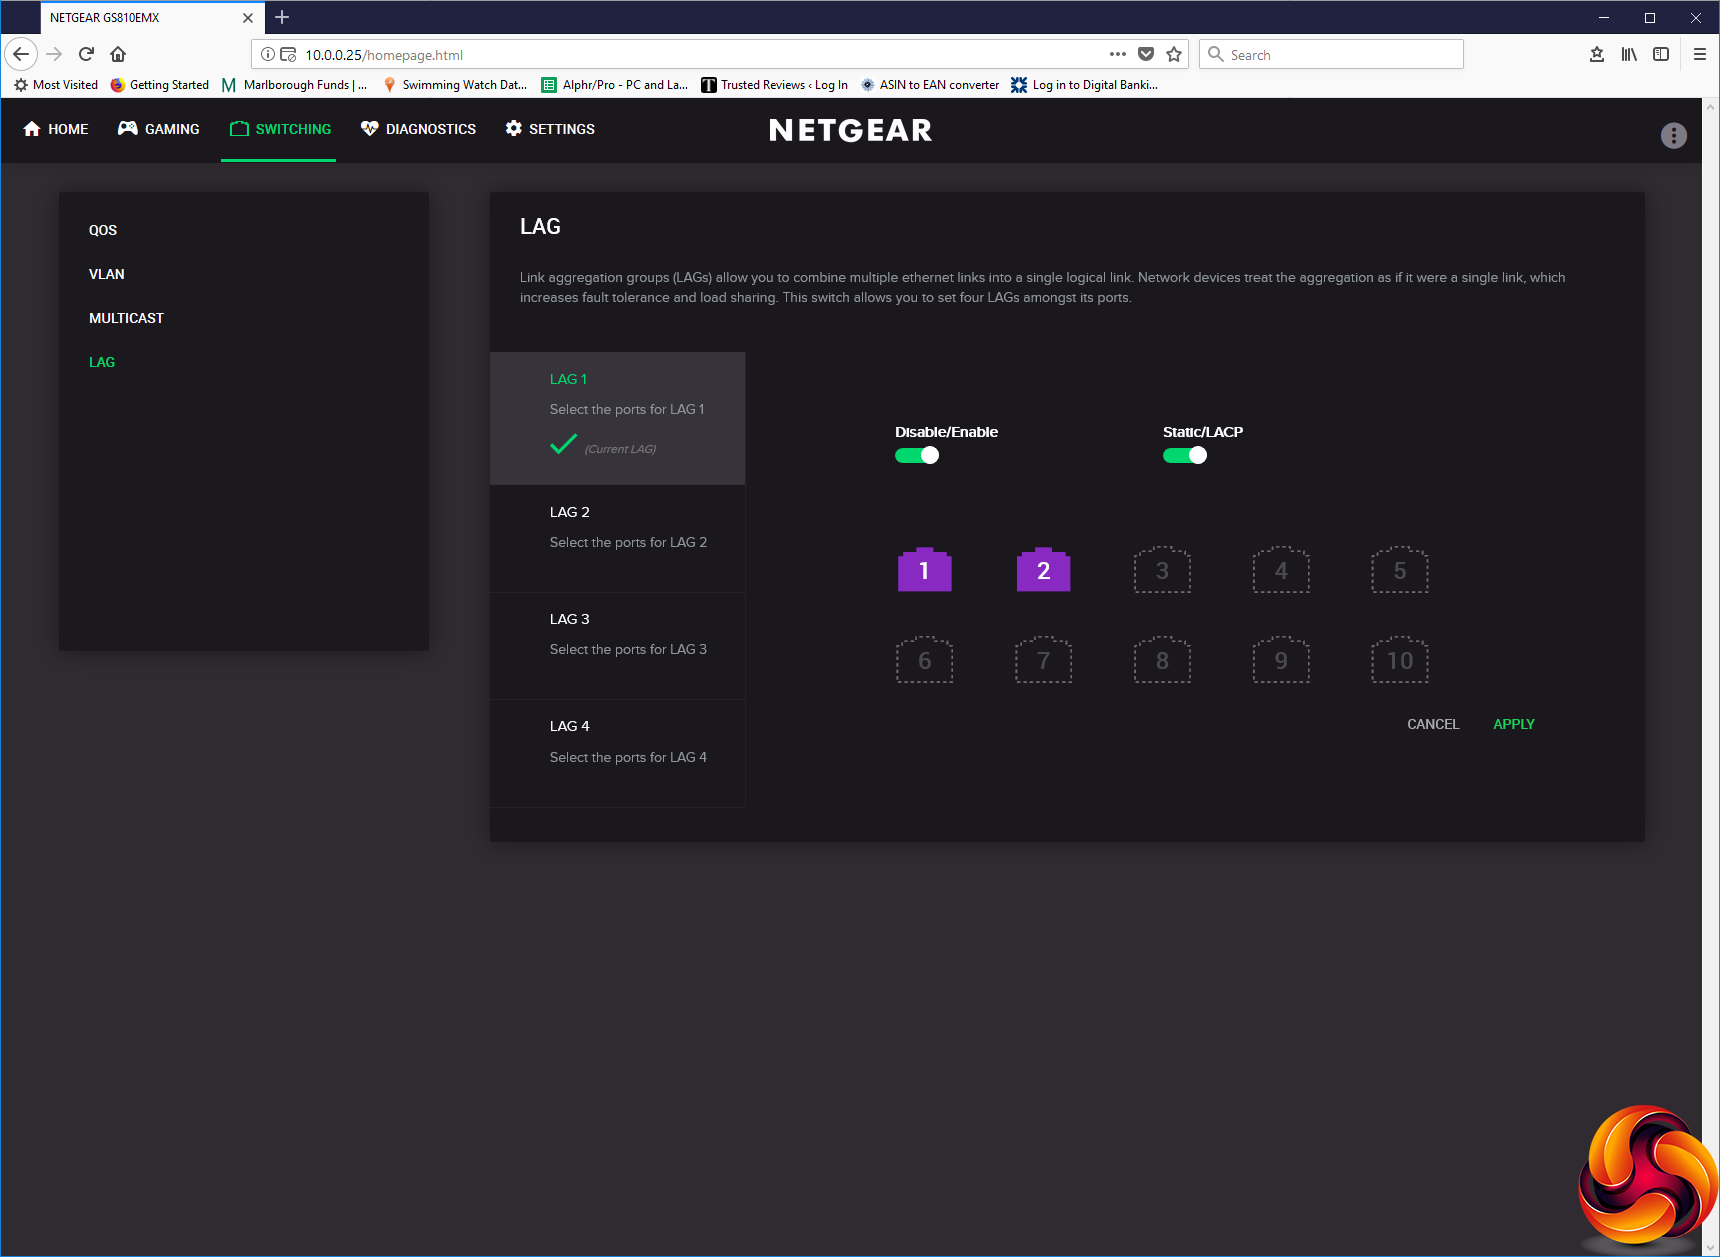The height and width of the screenshot is (1257, 1720).
Task: Open a new browser tab
Action: (282, 17)
